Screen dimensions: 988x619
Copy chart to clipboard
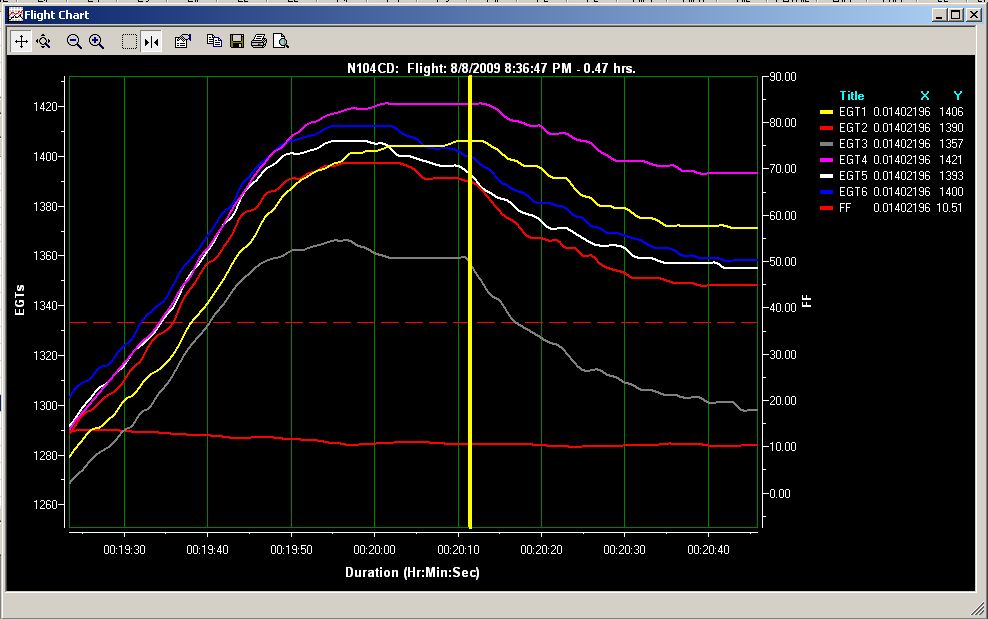tap(214, 42)
